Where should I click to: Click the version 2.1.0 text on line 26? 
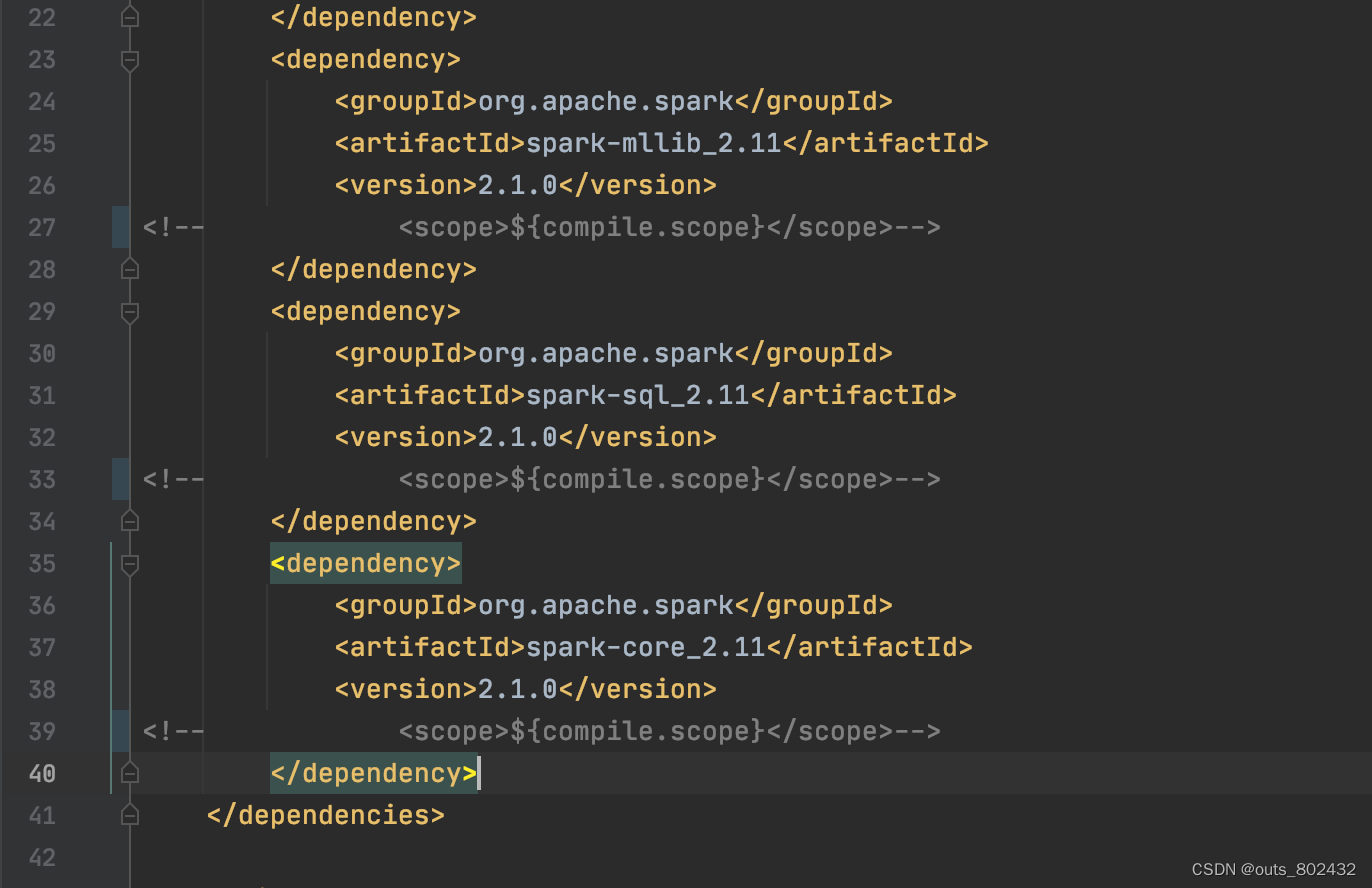coord(524,185)
